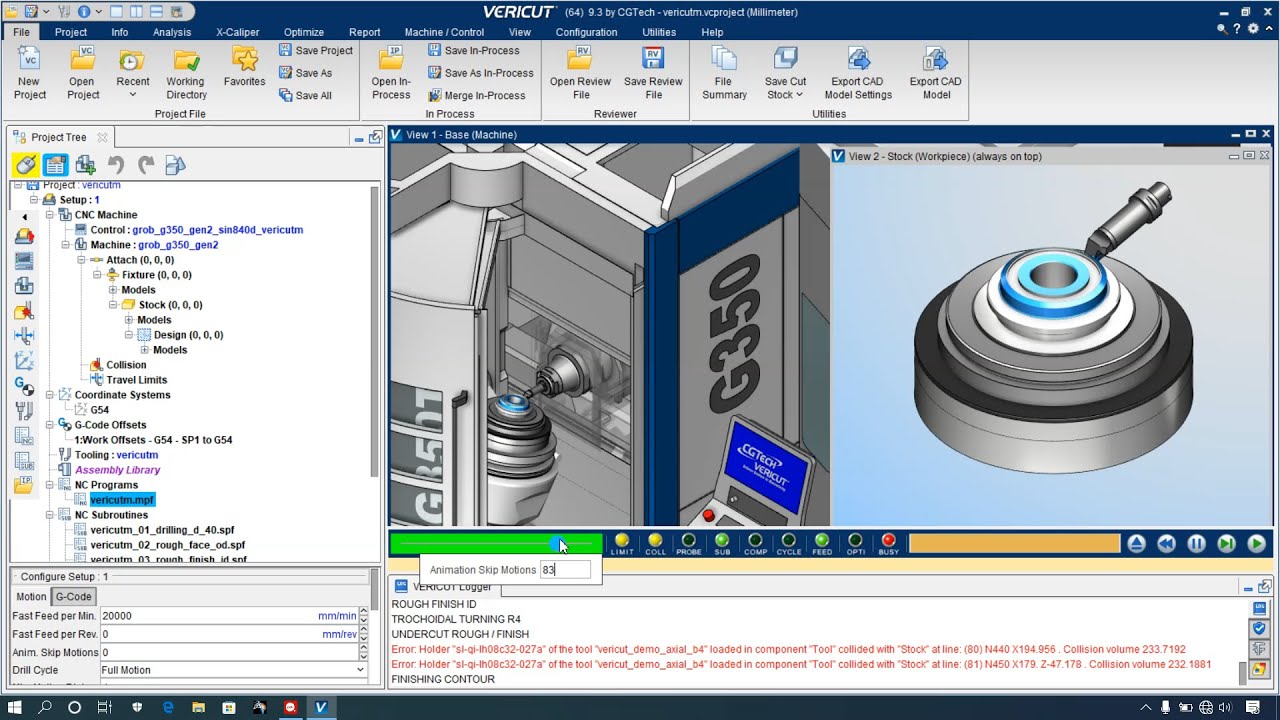Toggle the OPTI status light
Image resolution: width=1280 pixels, height=720 pixels.
point(856,544)
